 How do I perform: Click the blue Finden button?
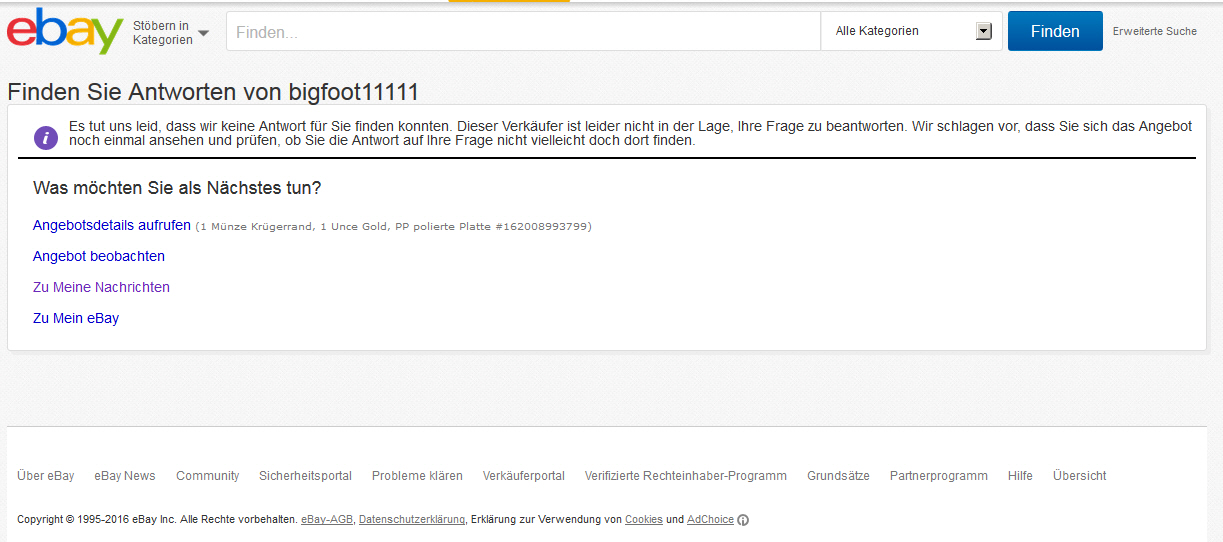[x=1055, y=31]
